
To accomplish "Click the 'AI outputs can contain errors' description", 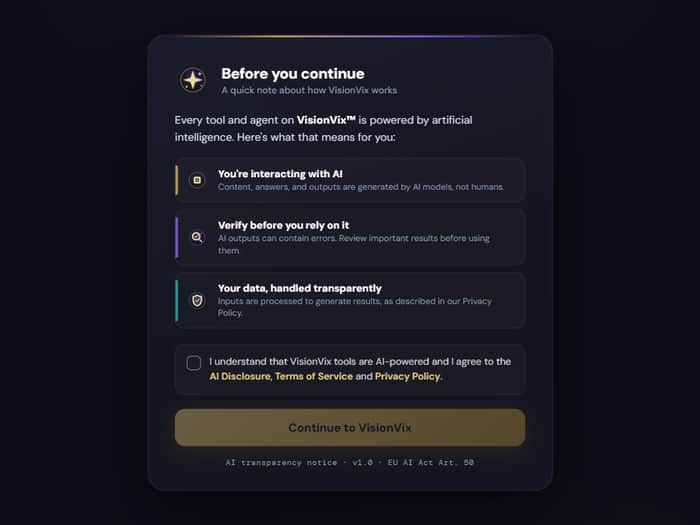I will coord(354,244).
